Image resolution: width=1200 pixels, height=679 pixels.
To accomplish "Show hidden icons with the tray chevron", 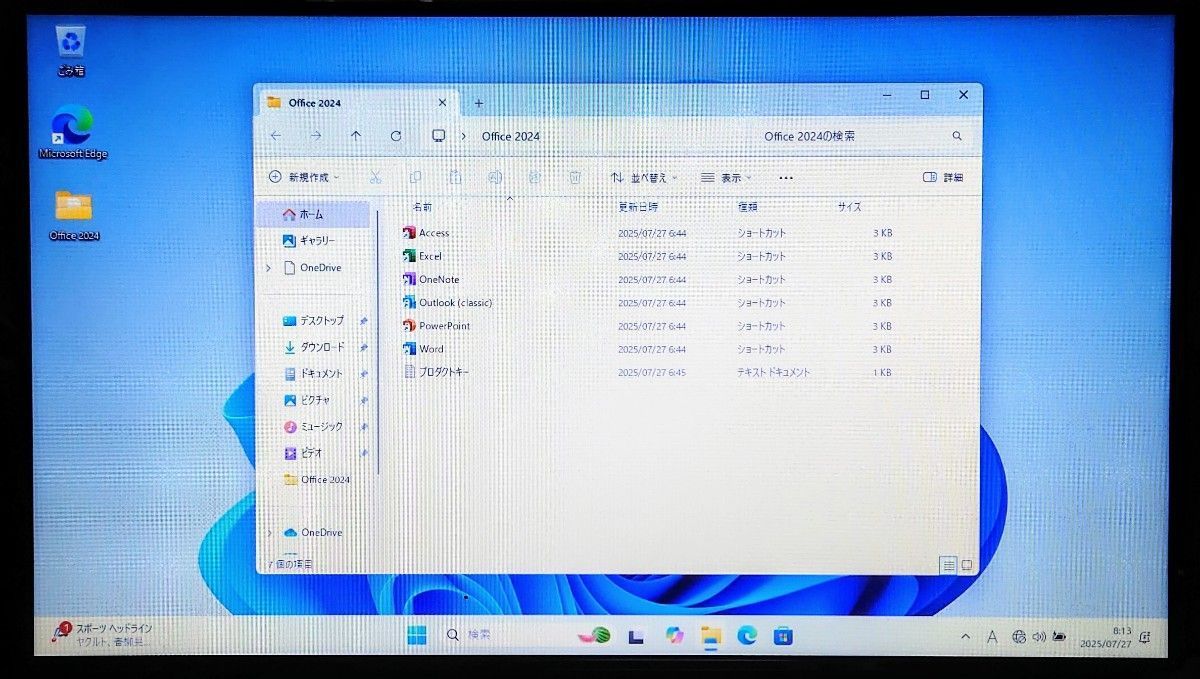I will 965,637.
